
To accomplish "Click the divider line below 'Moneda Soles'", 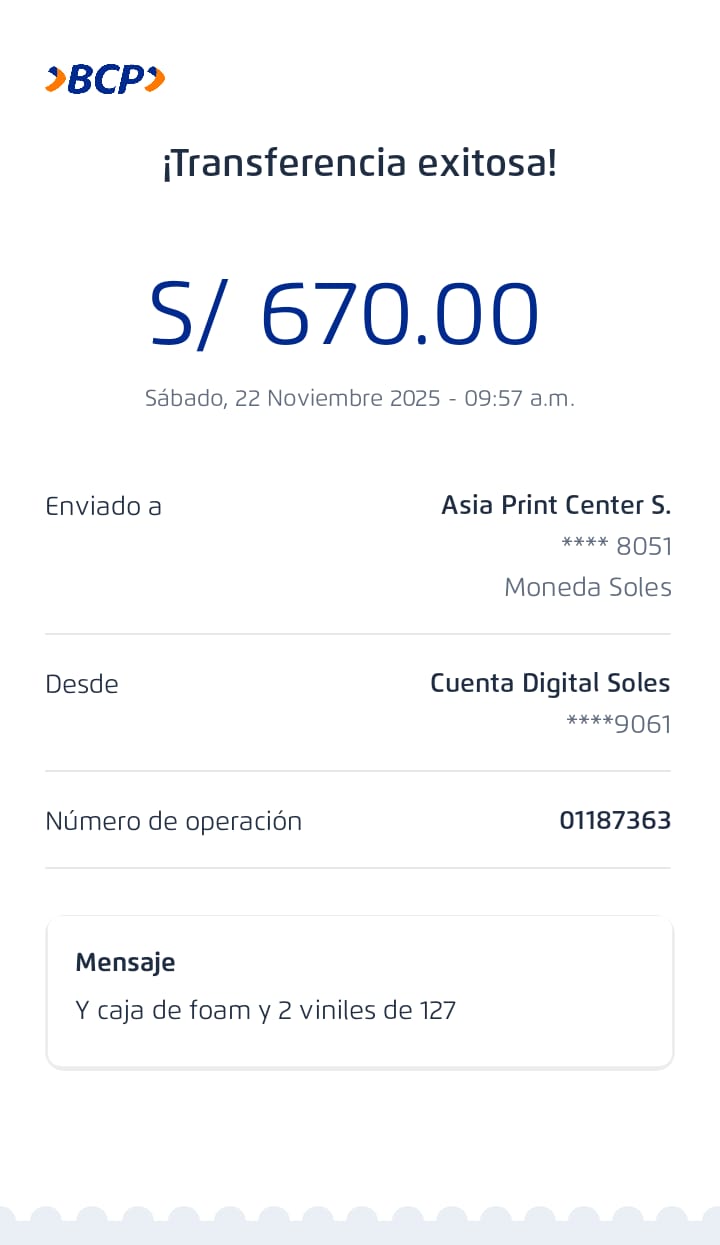I will [358, 634].
